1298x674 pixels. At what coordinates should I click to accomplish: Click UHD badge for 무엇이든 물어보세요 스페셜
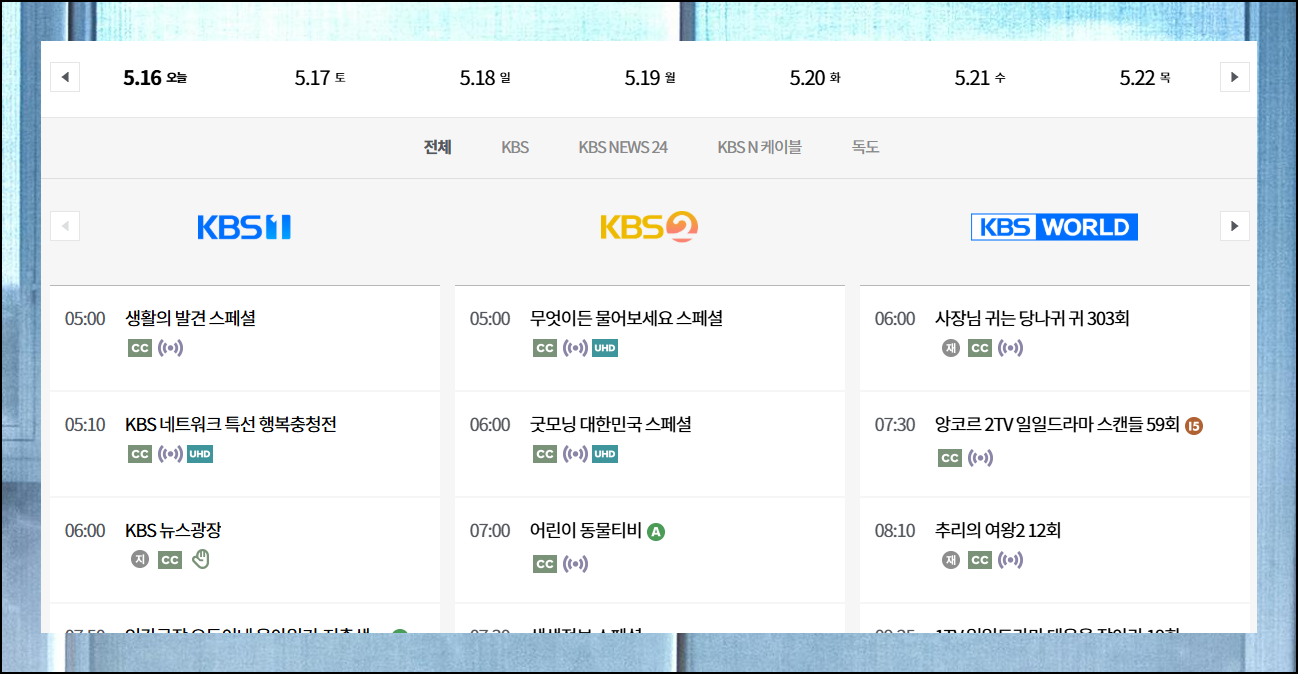pos(605,348)
